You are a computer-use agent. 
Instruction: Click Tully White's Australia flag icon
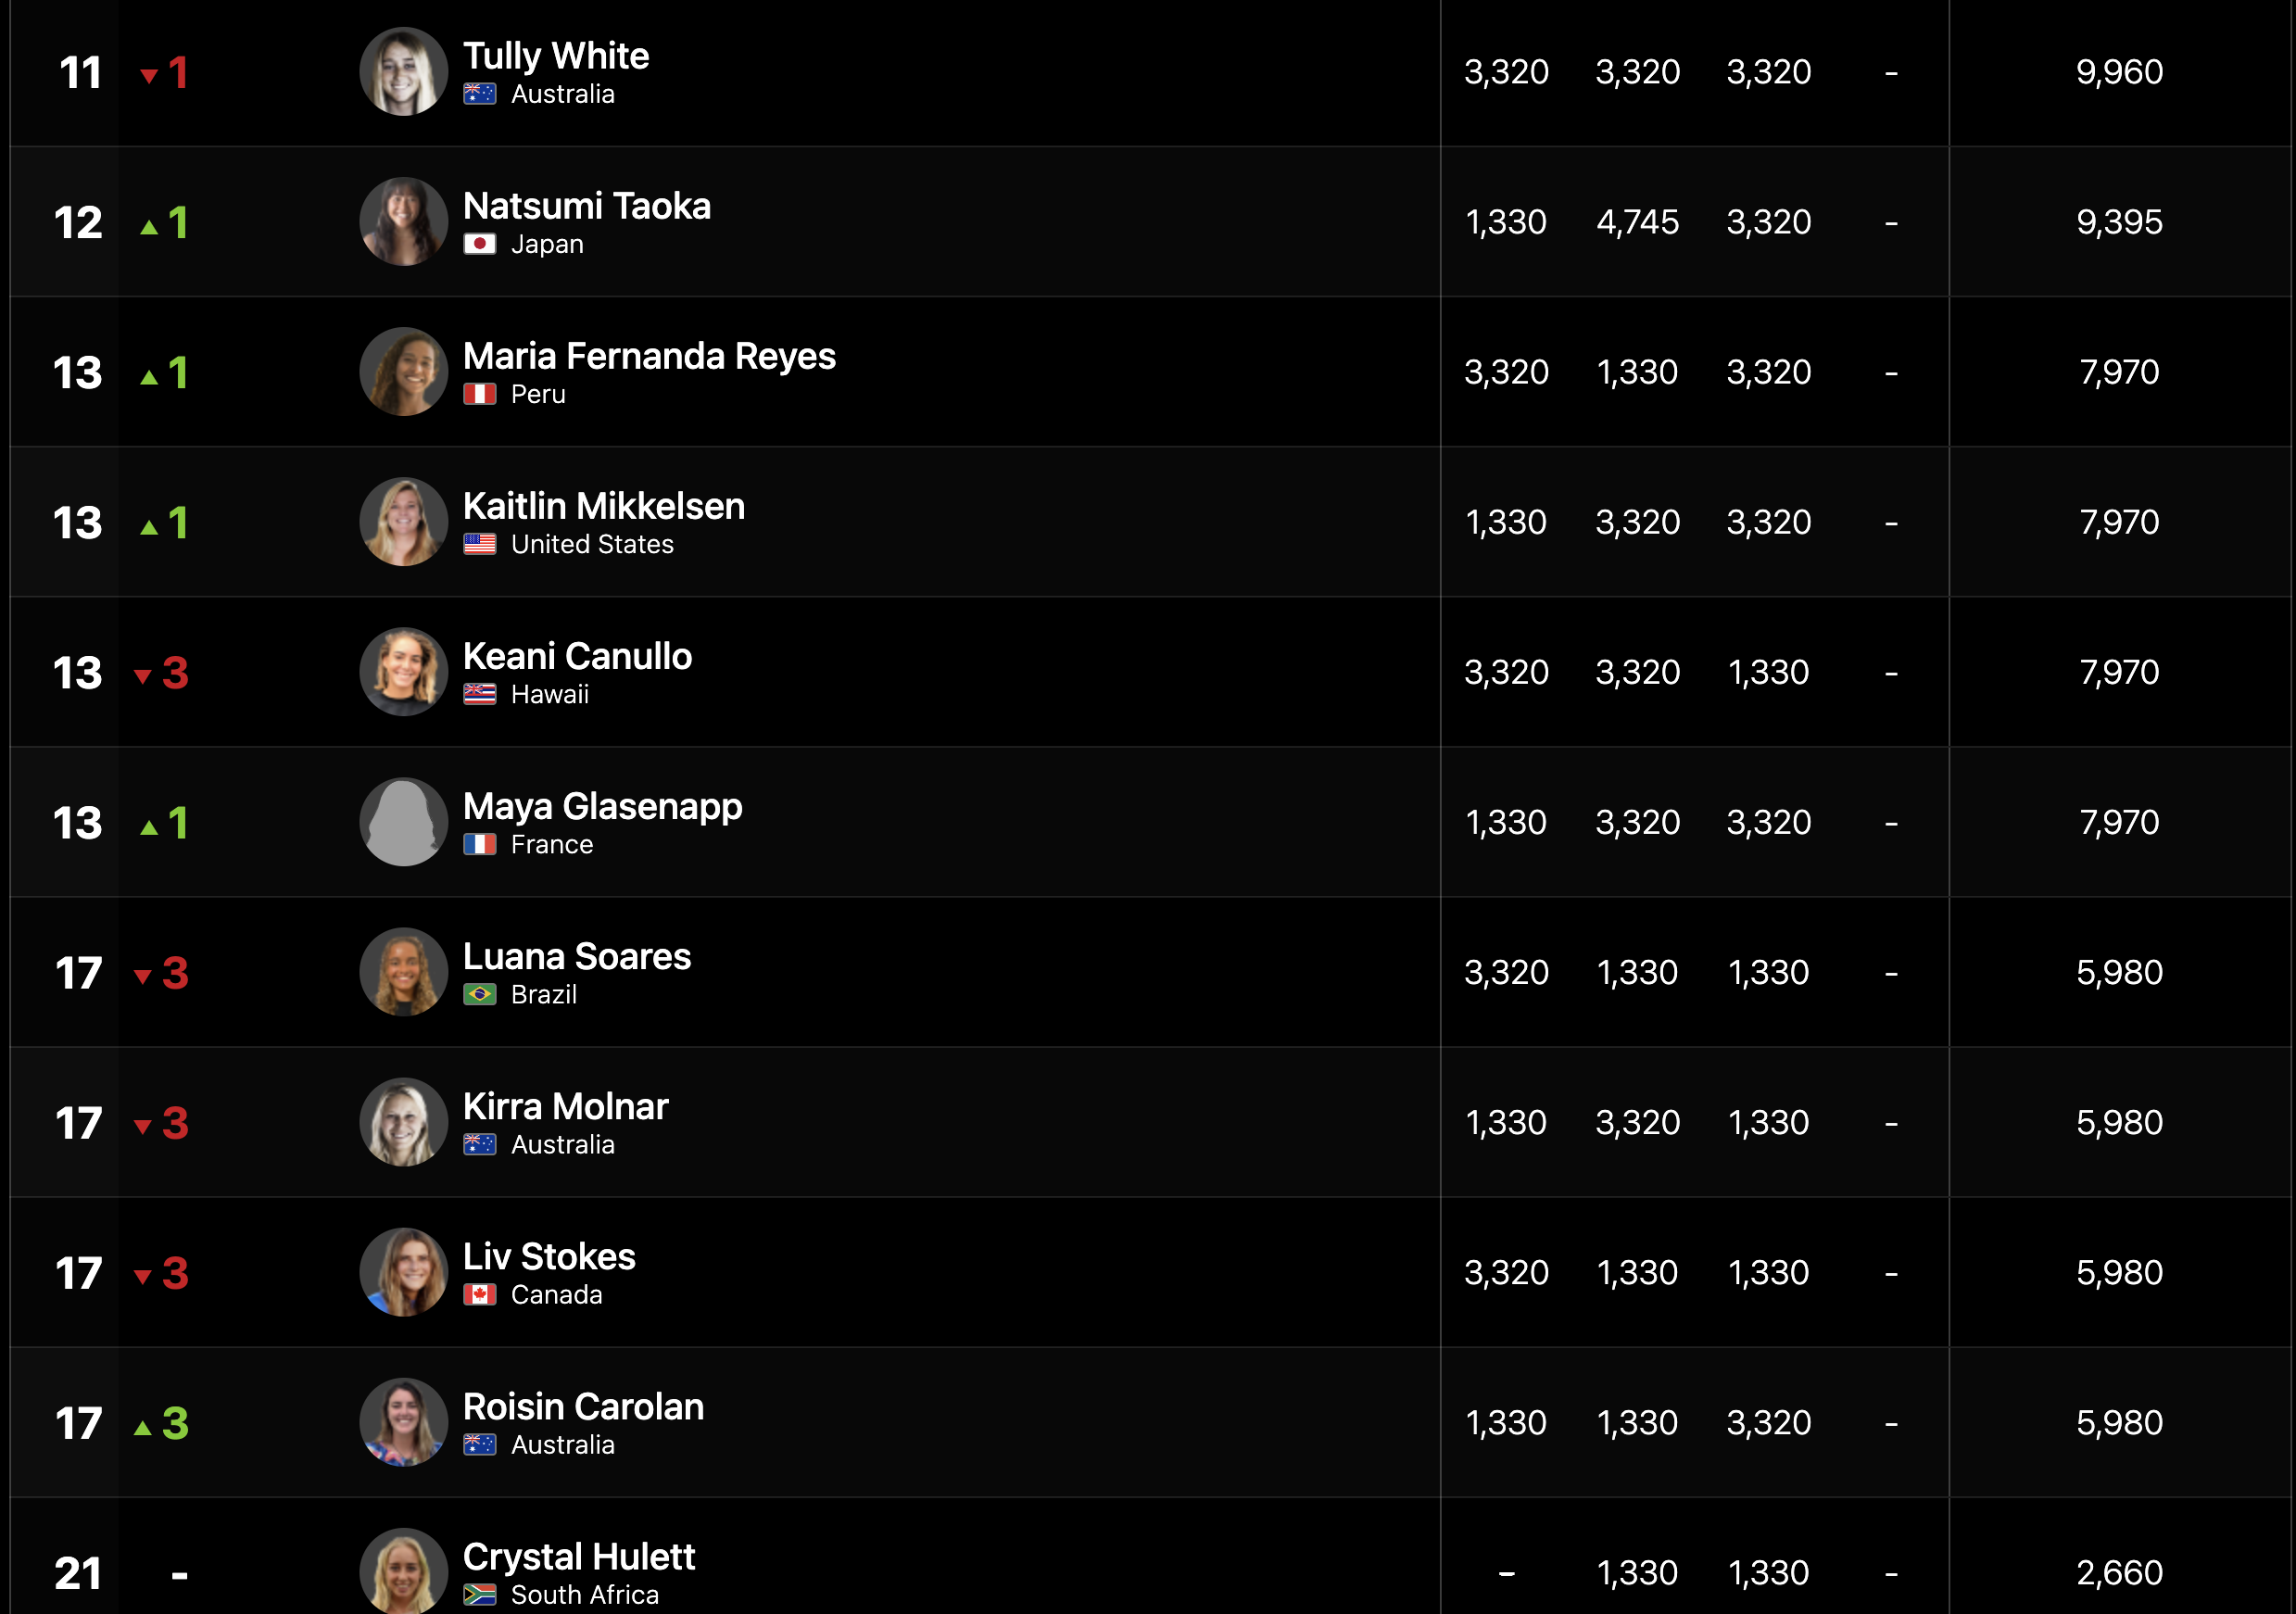coord(479,94)
